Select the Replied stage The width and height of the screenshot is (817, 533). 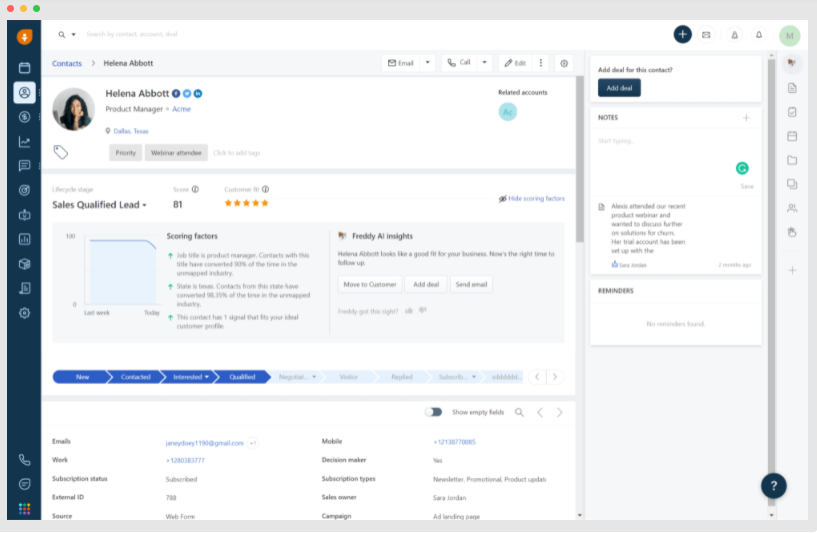click(402, 377)
